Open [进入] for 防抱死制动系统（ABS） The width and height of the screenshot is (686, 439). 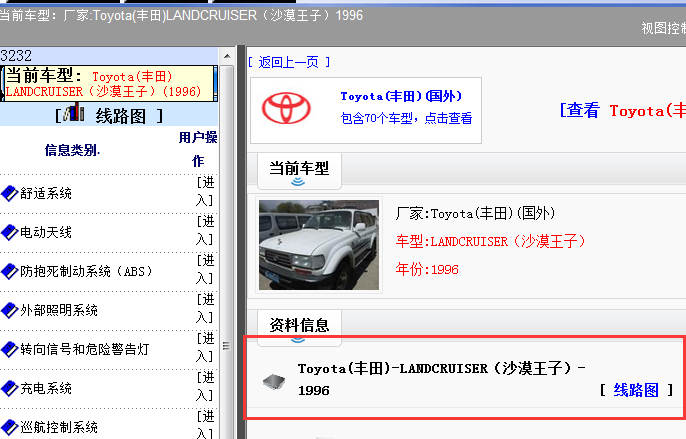click(x=205, y=269)
